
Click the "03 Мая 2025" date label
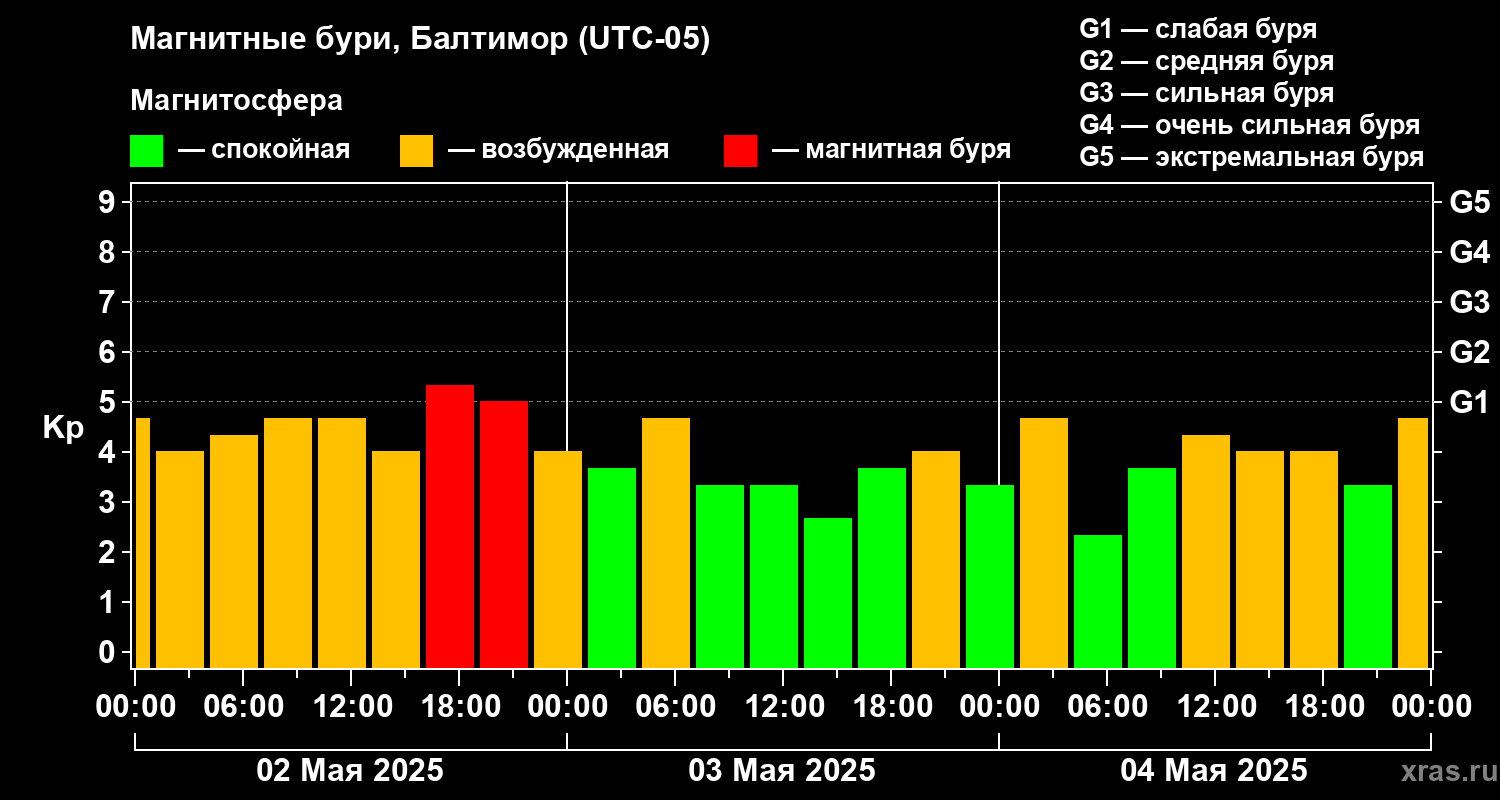(x=782, y=770)
